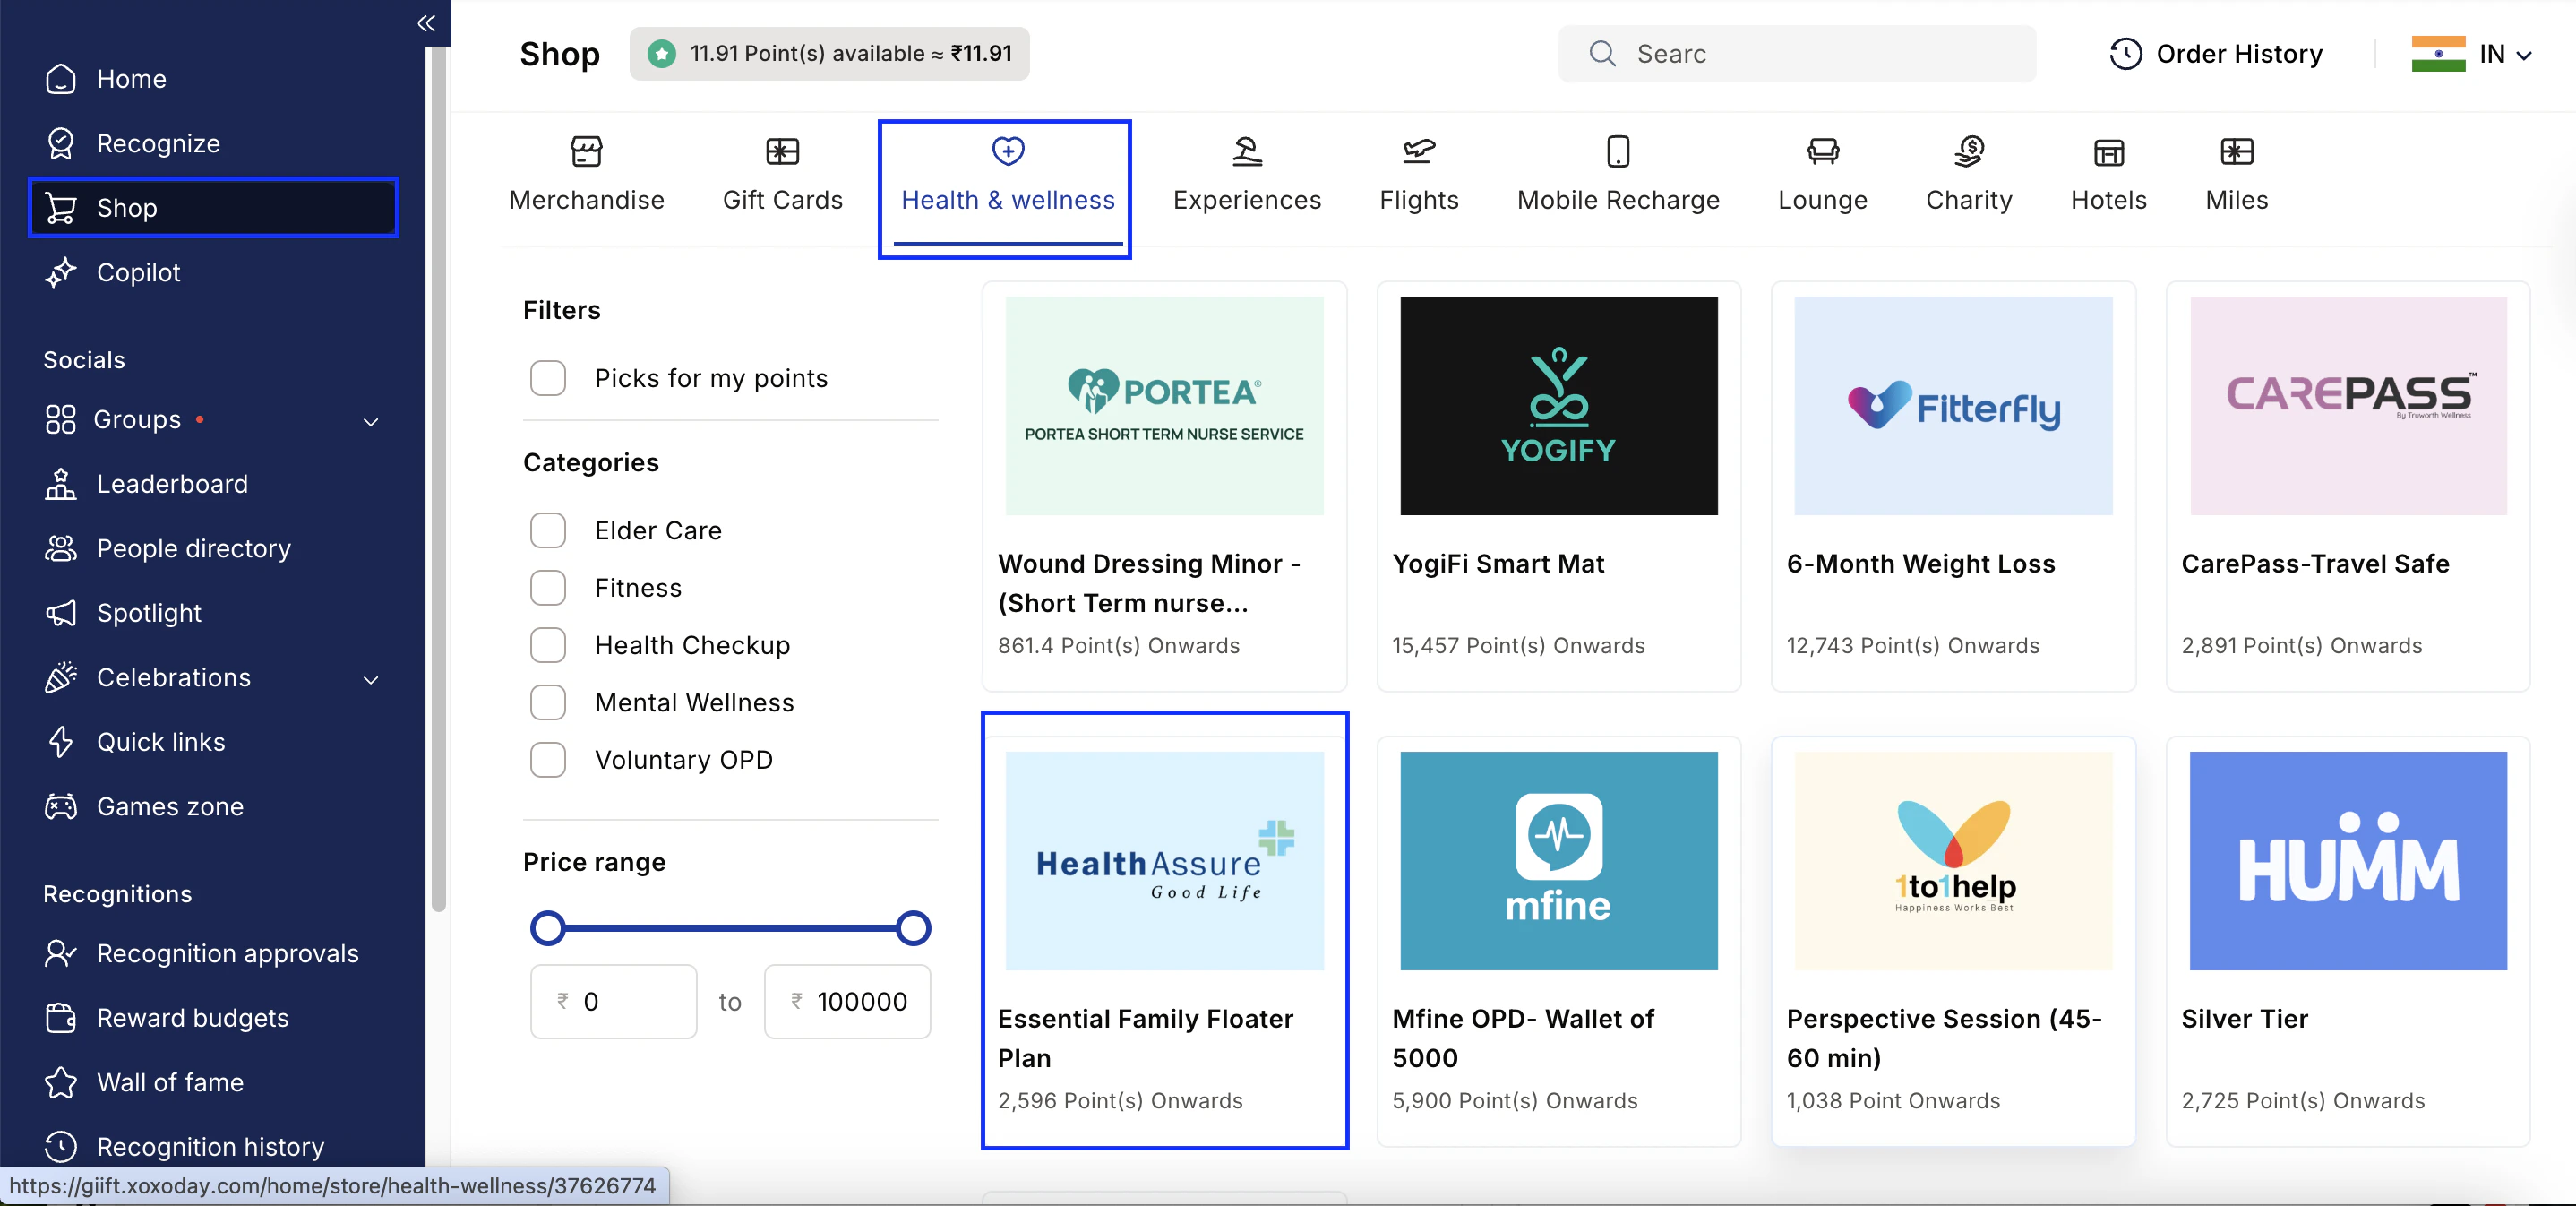
Task: Click the Celebrations party icon
Action: (x=61, y=677)
